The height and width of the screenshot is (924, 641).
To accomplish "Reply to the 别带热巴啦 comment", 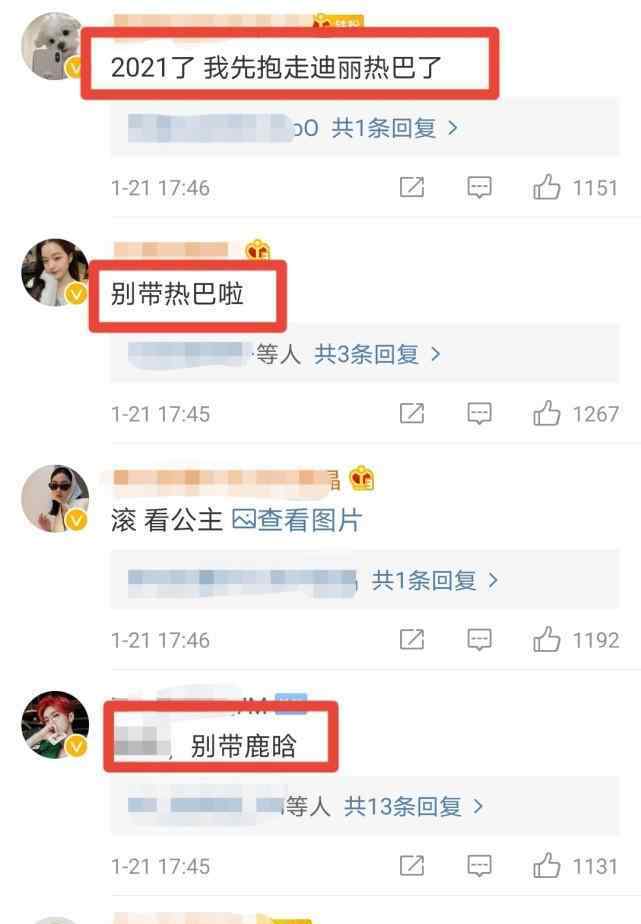I will point(480,414).
